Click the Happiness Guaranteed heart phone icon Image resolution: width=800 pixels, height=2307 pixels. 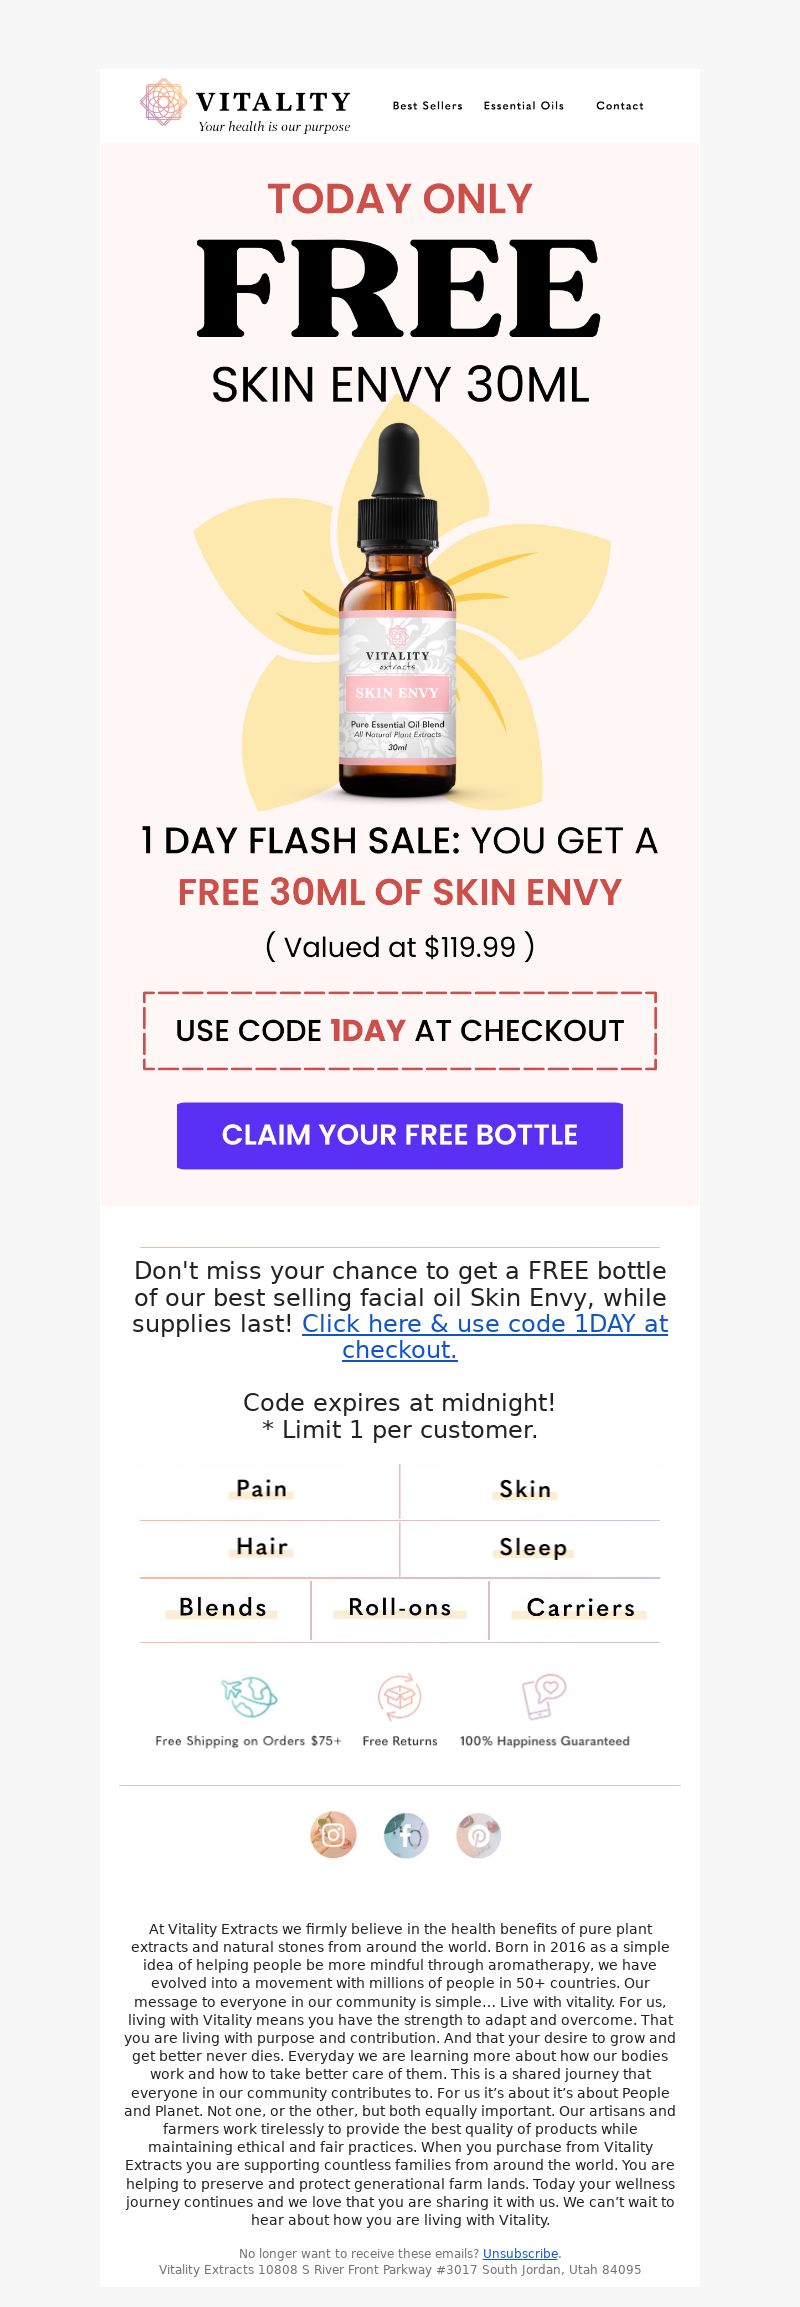544,1696
